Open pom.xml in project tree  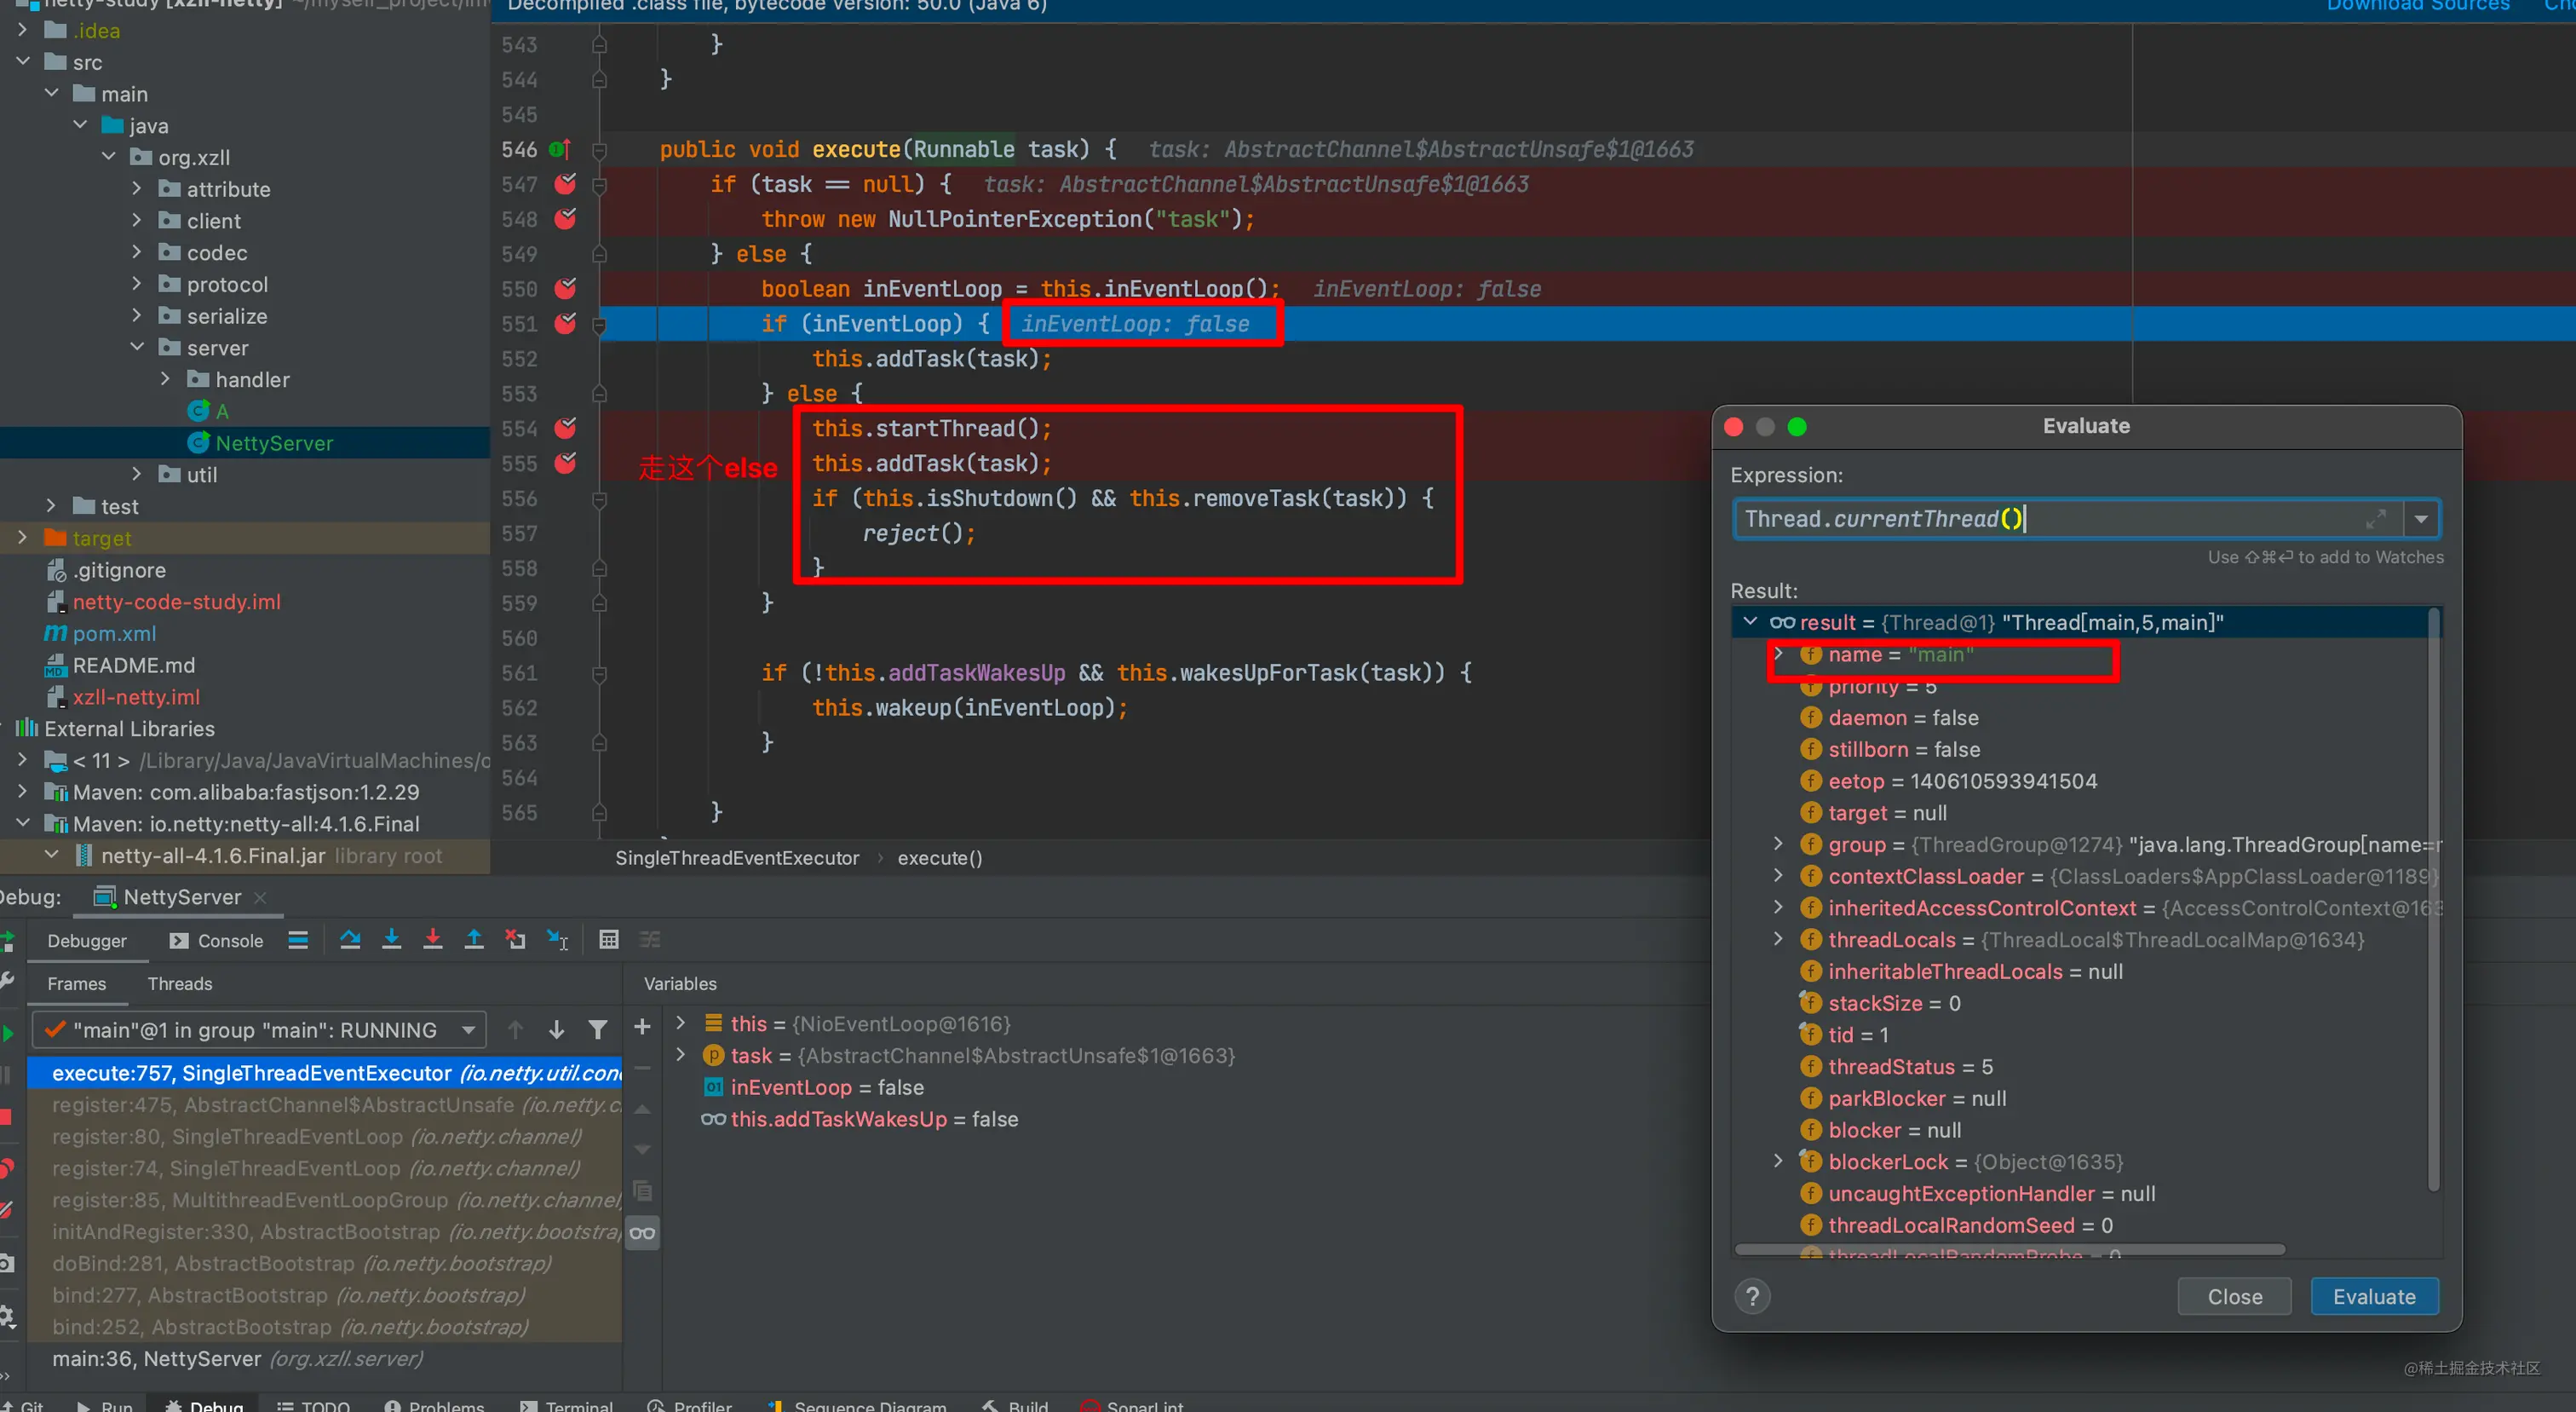click(114, 633)
